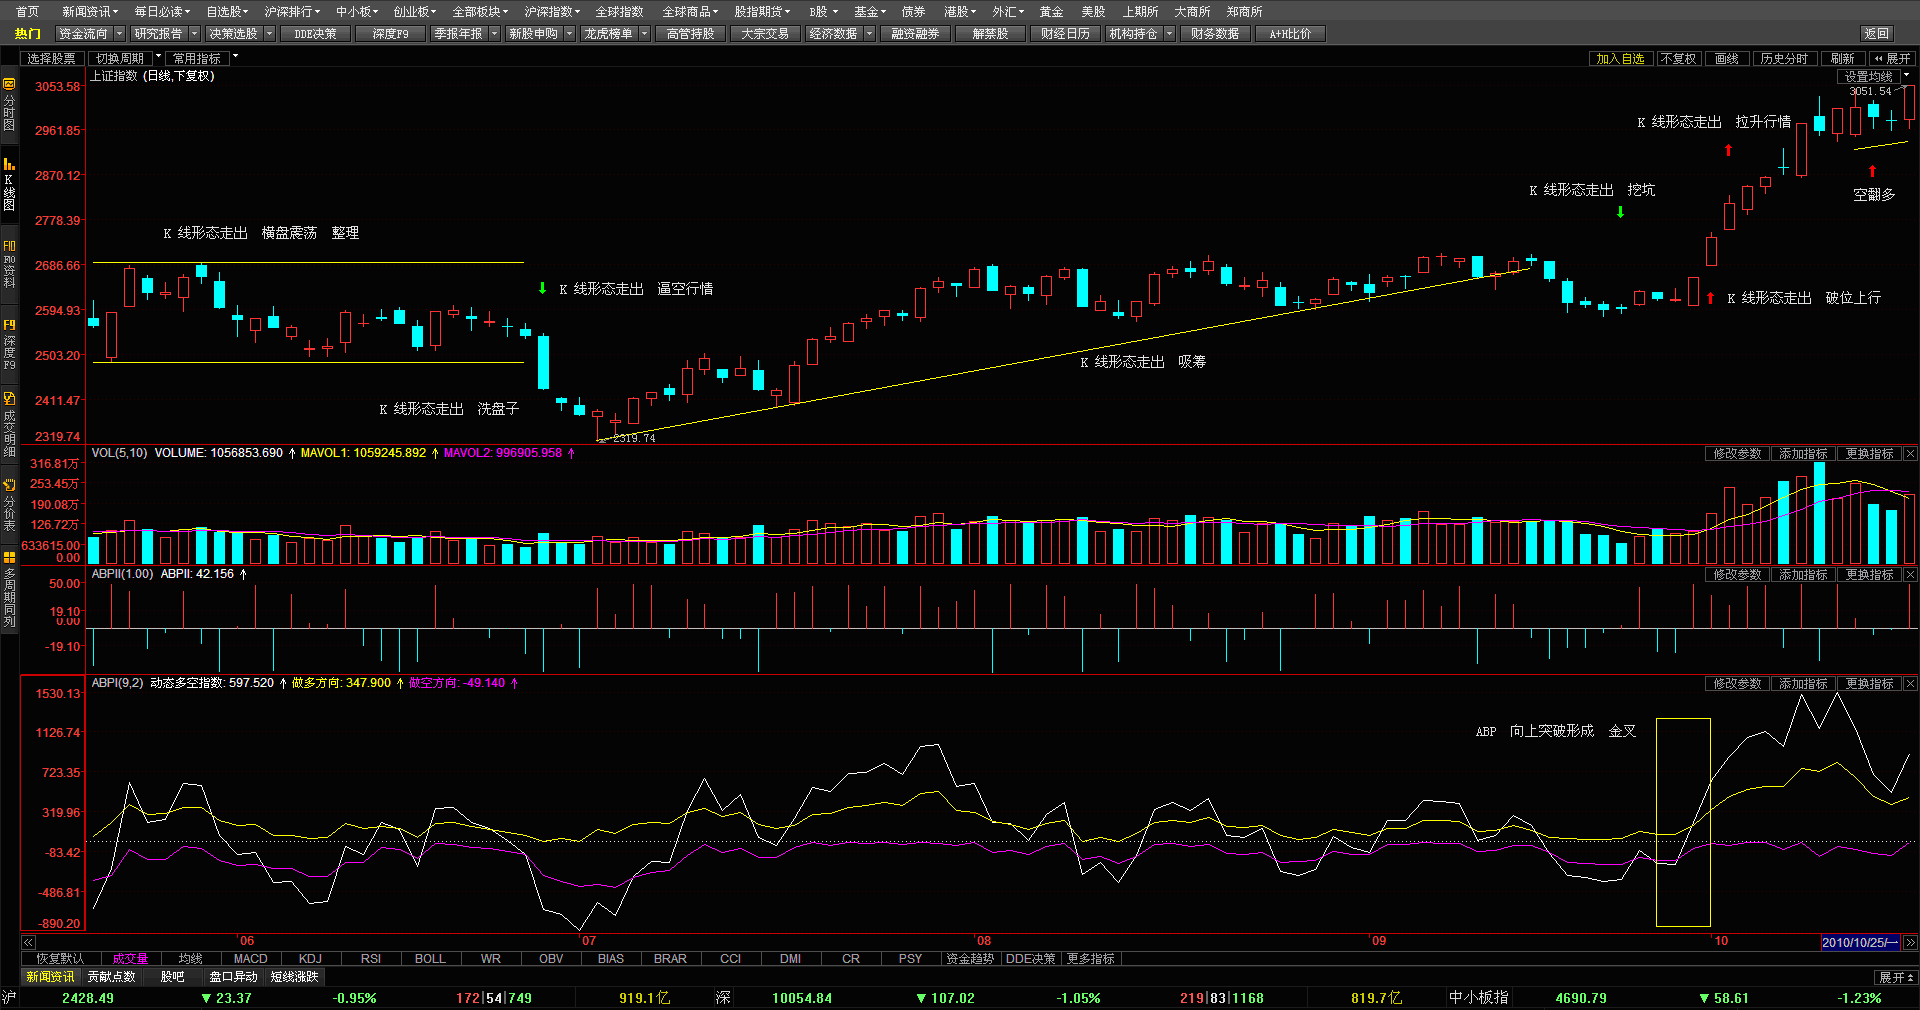
Task: Open the 全球指数 menu
Action: tap(619, 12)
